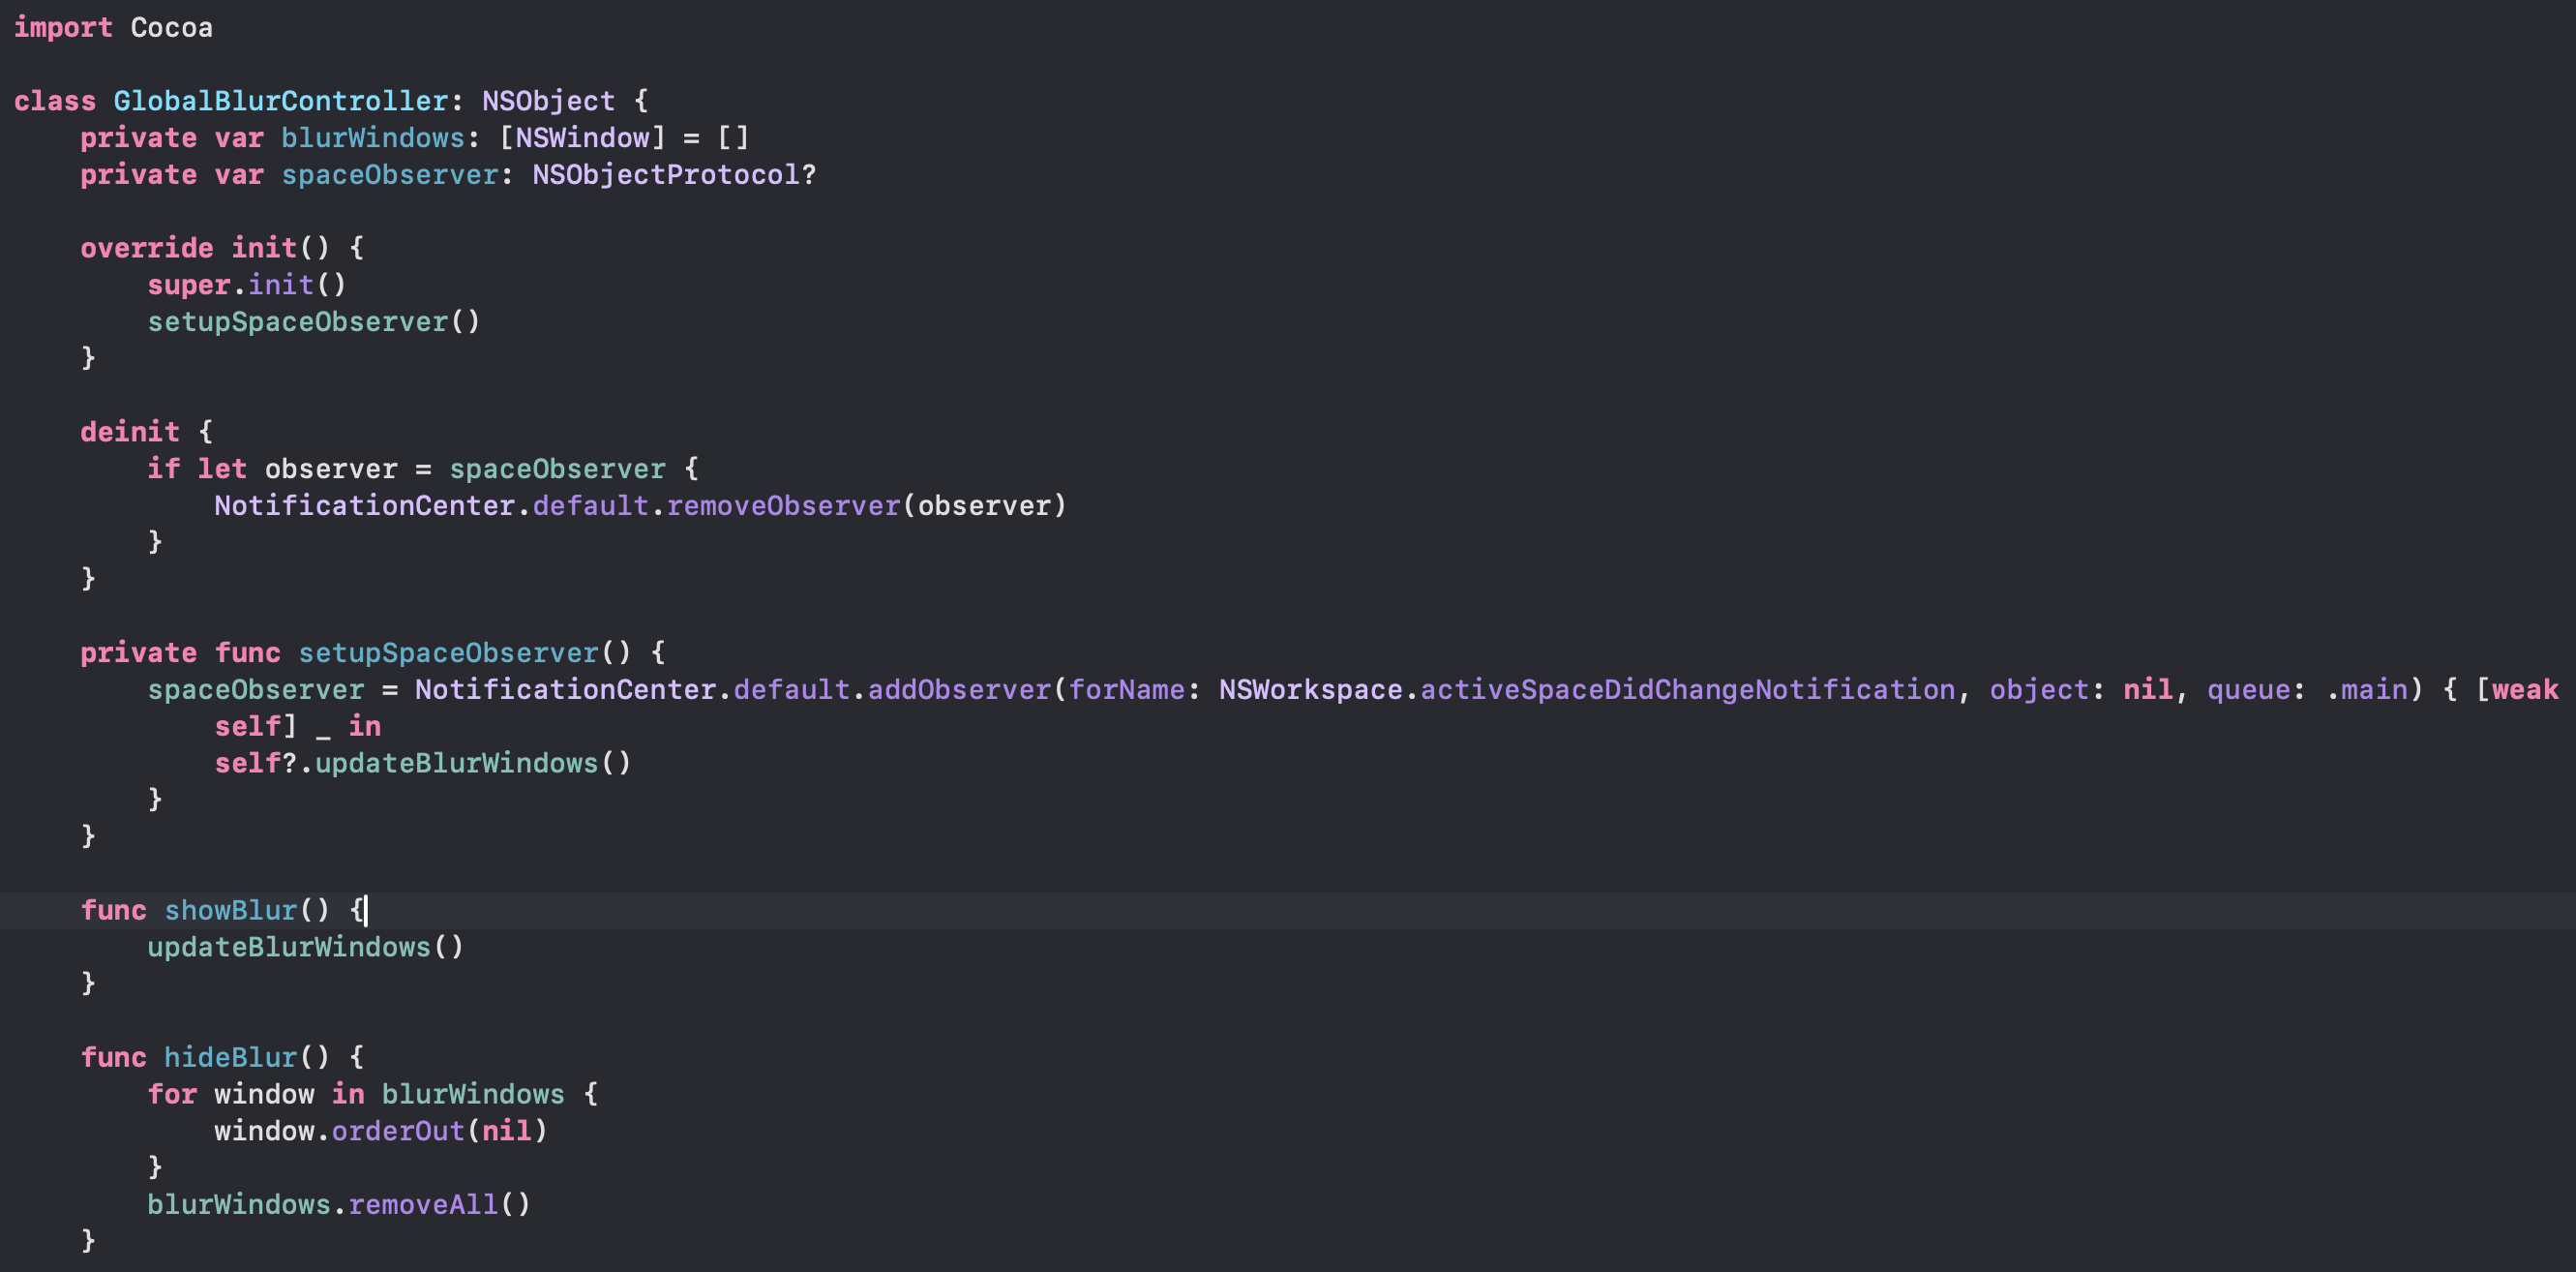Click the 'setupSpaceObserver()' call inside init
2576x1272 pixels.
[x=314, y=322]
